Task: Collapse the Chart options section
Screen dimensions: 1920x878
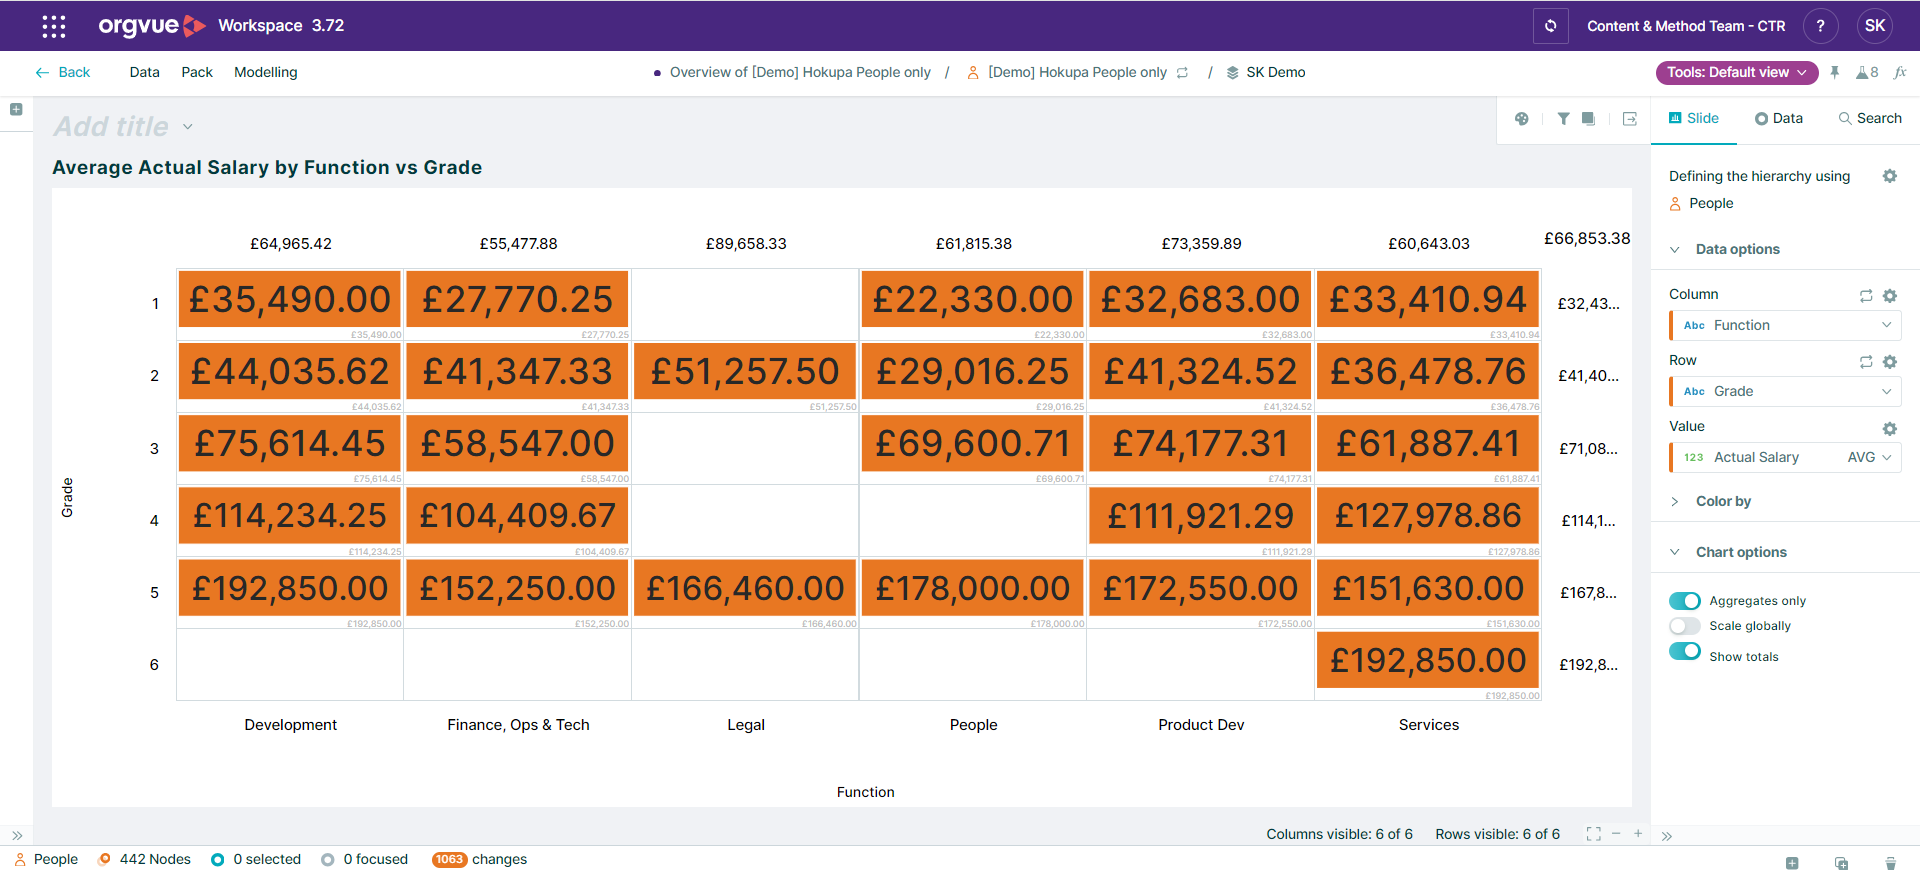Action: [x=1728, y=552]
